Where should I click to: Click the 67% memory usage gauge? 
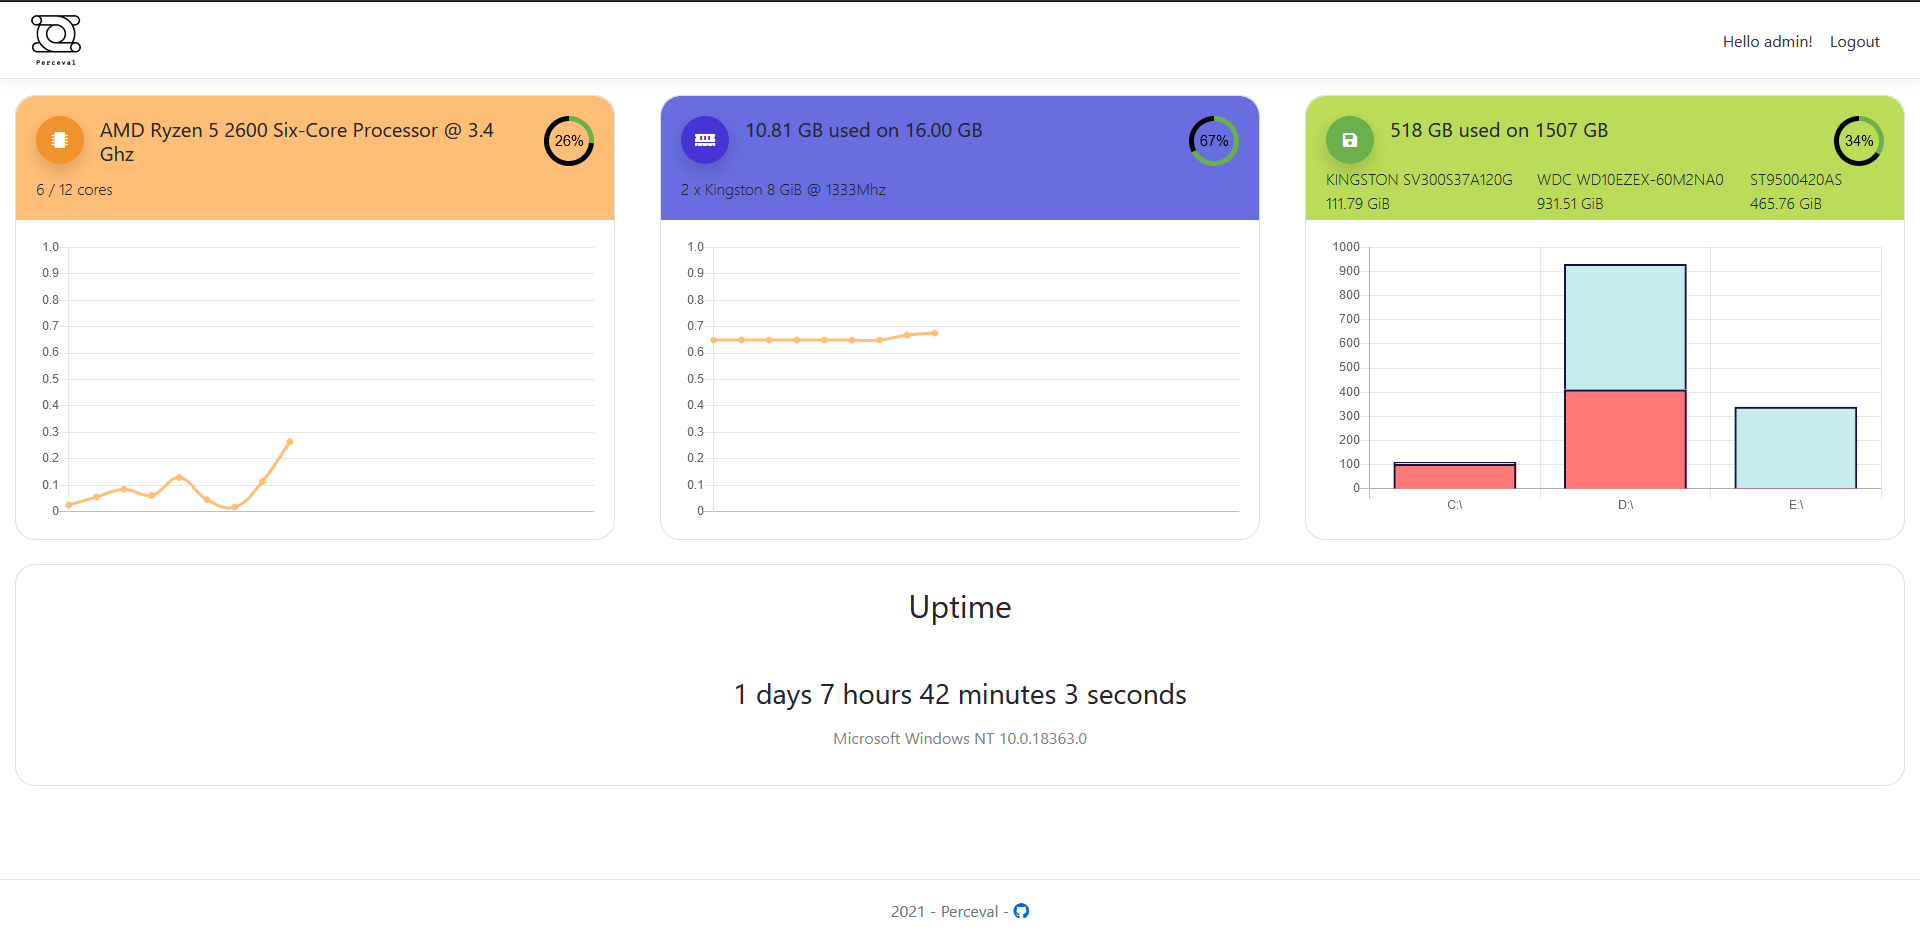coord(1214,141)
